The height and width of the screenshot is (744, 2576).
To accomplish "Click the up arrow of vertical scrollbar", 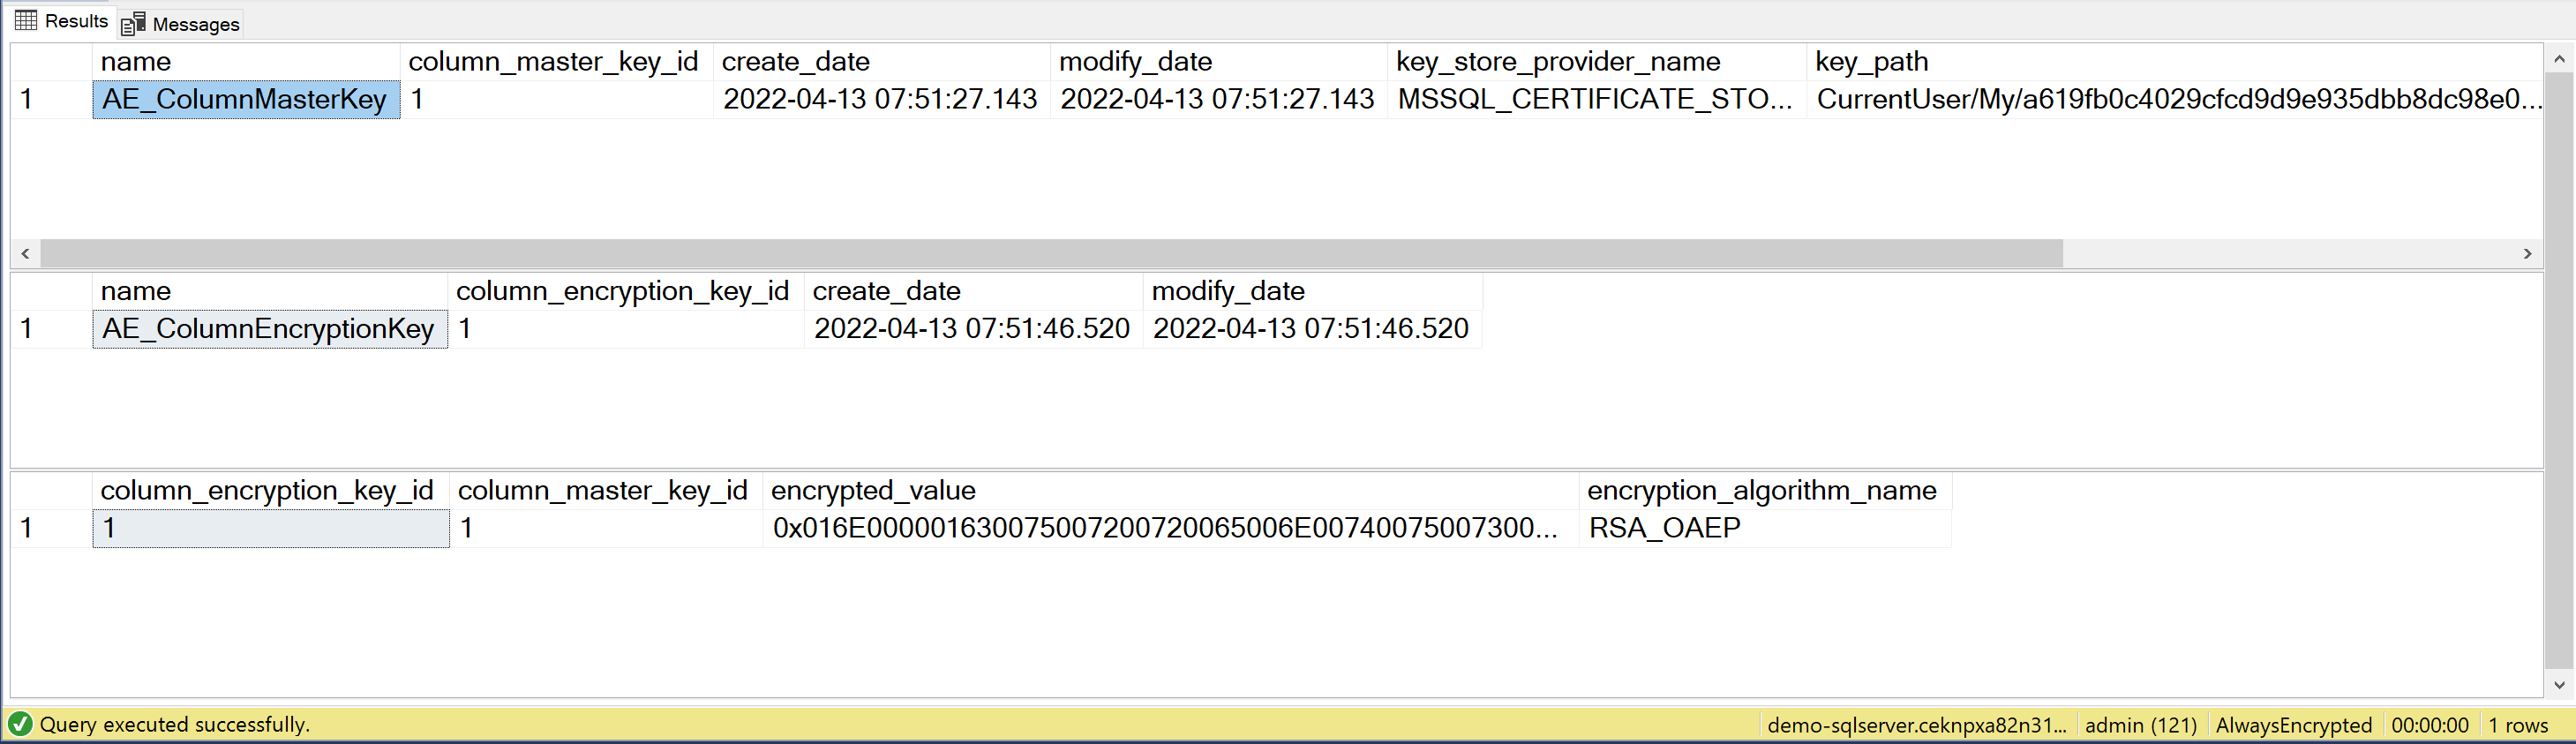I will [2559, 59].
